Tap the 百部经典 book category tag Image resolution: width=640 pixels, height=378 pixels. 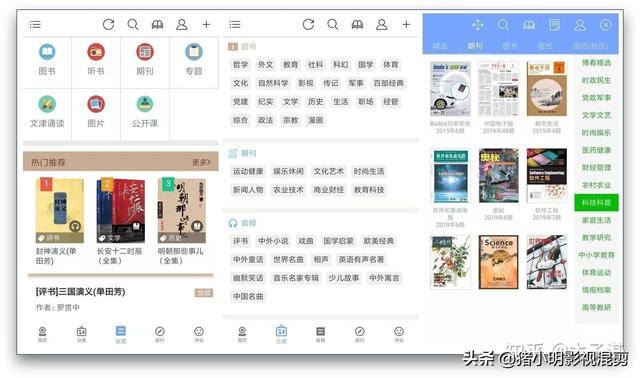[389, 83]
